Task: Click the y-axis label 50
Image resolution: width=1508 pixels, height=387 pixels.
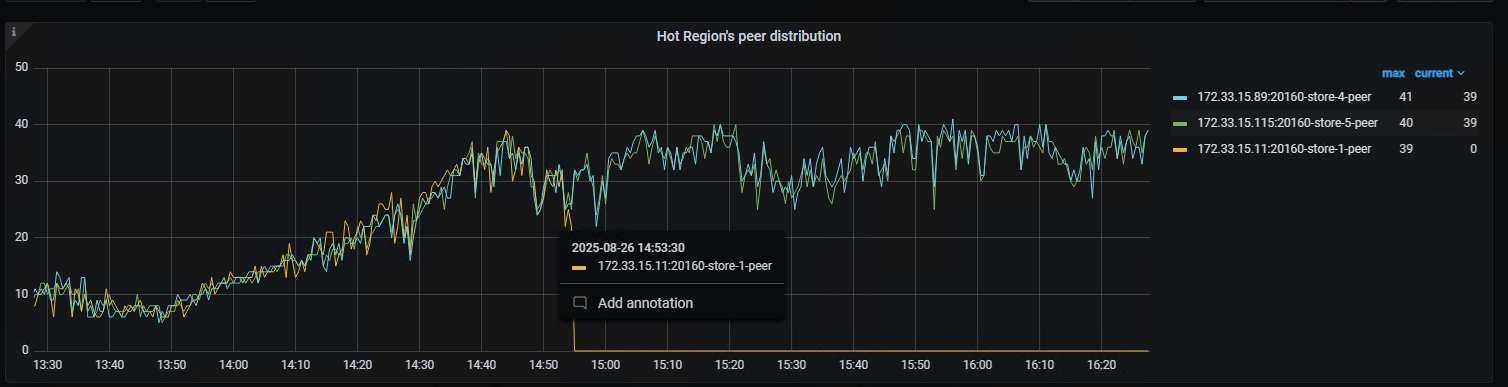Action: point(23,67)
